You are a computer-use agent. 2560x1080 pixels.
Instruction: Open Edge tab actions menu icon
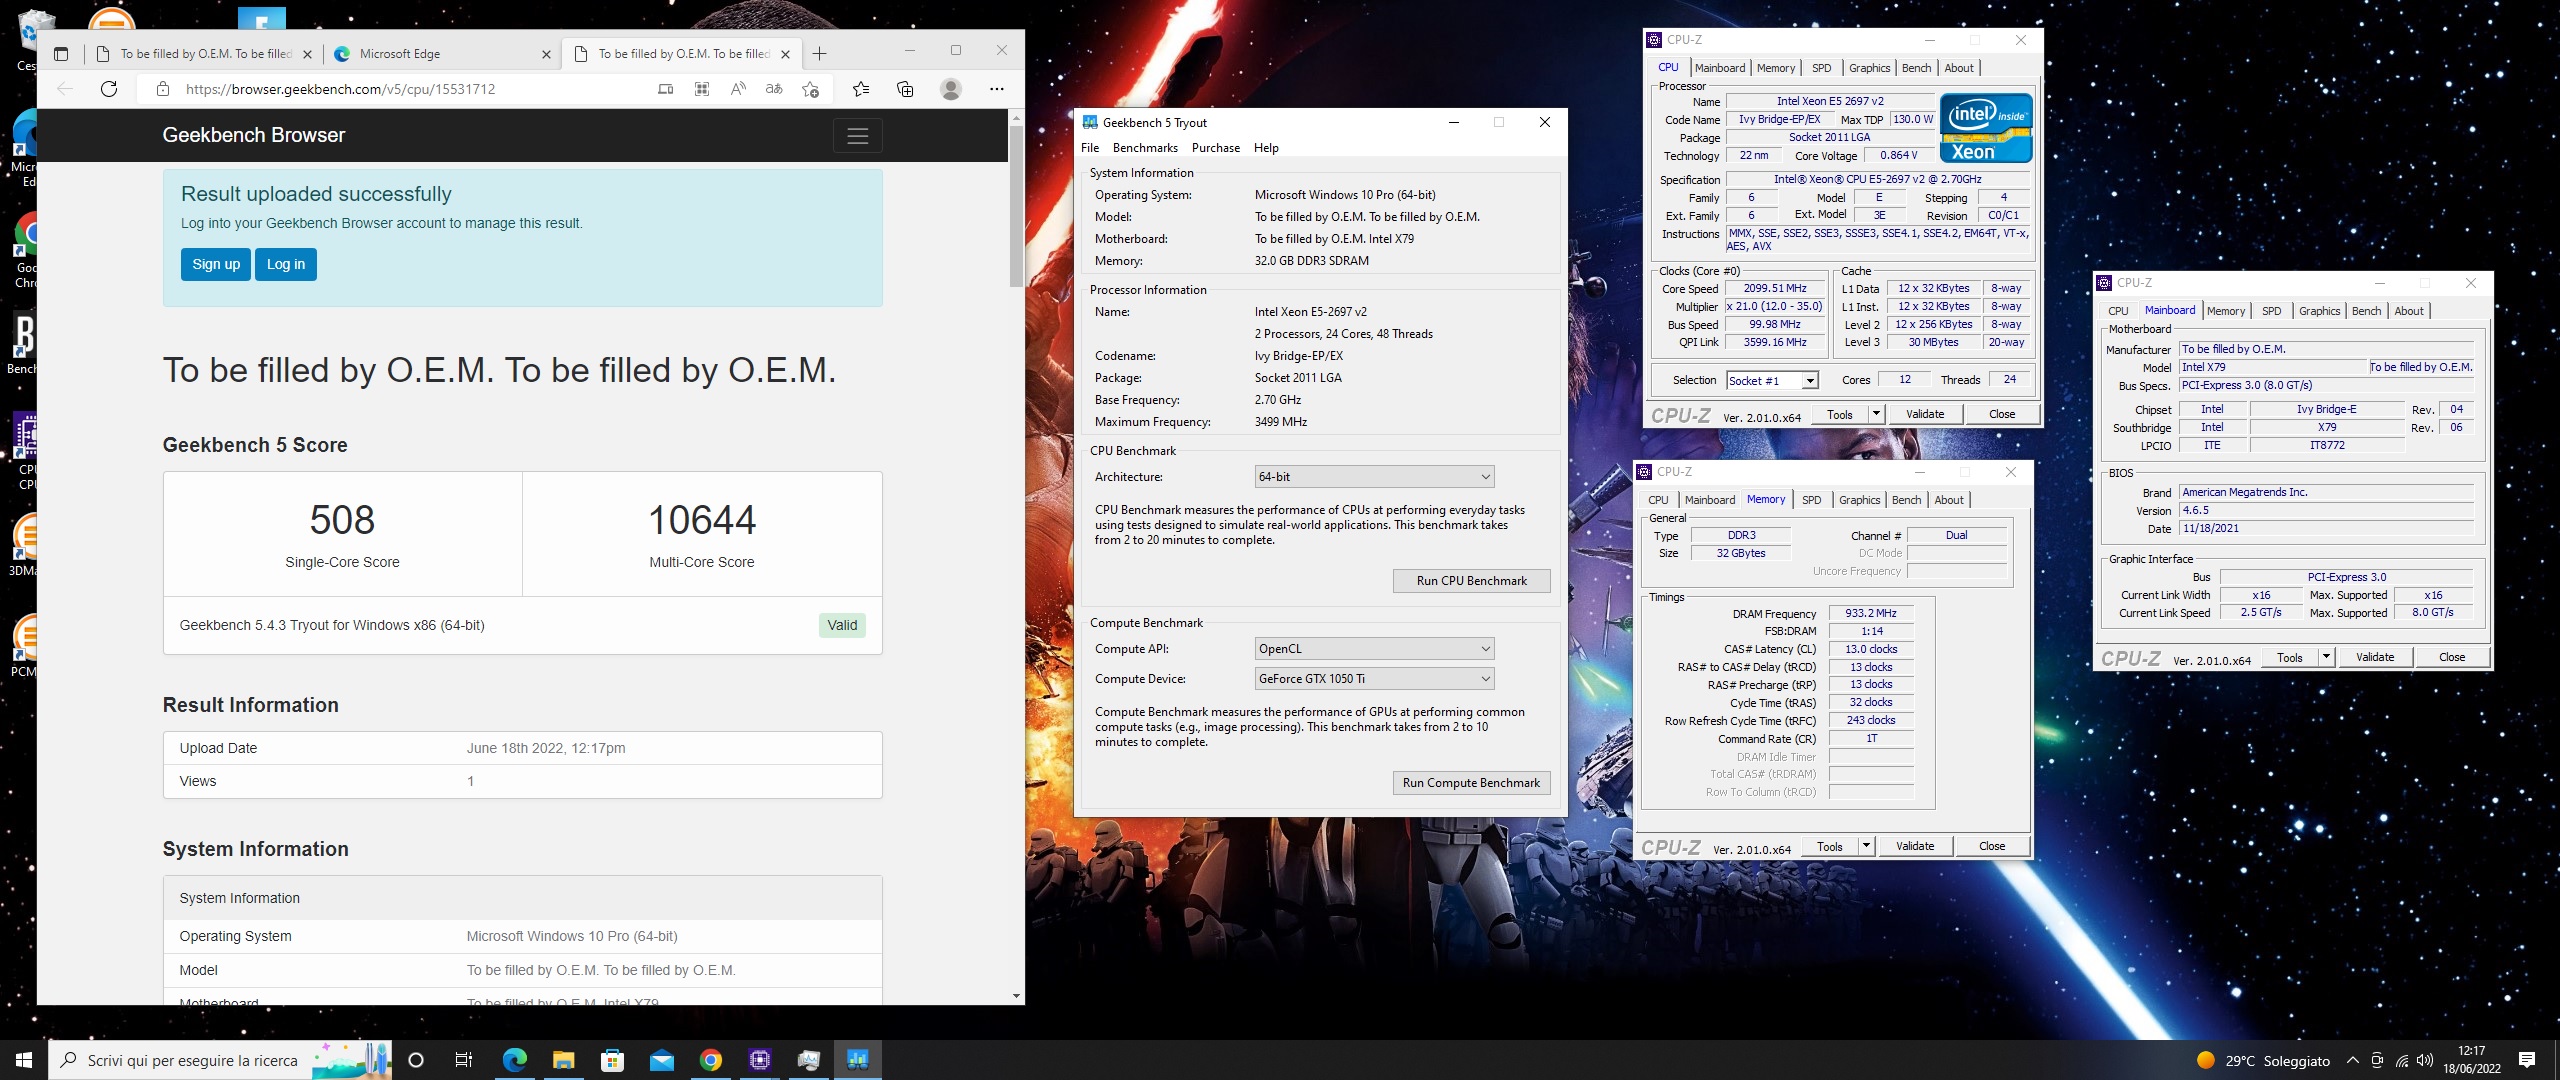(x=61, y=54)
